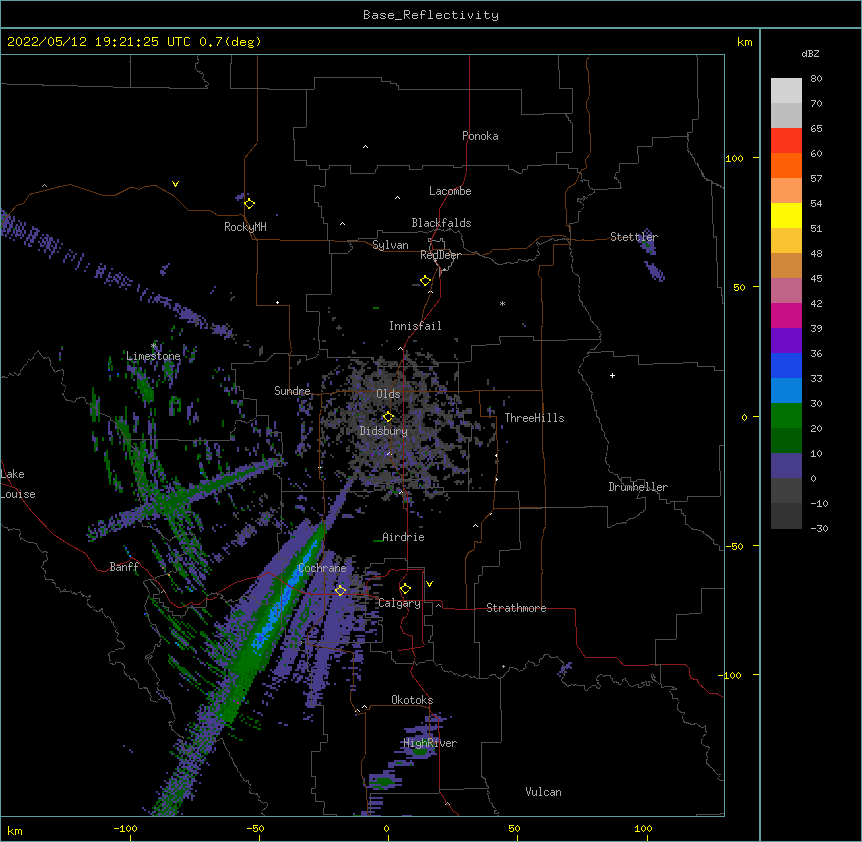This screenshot has height=842, width=862.
Task: Click the yellow diamond marker south of RedDeer
Action: pos(426,281)
